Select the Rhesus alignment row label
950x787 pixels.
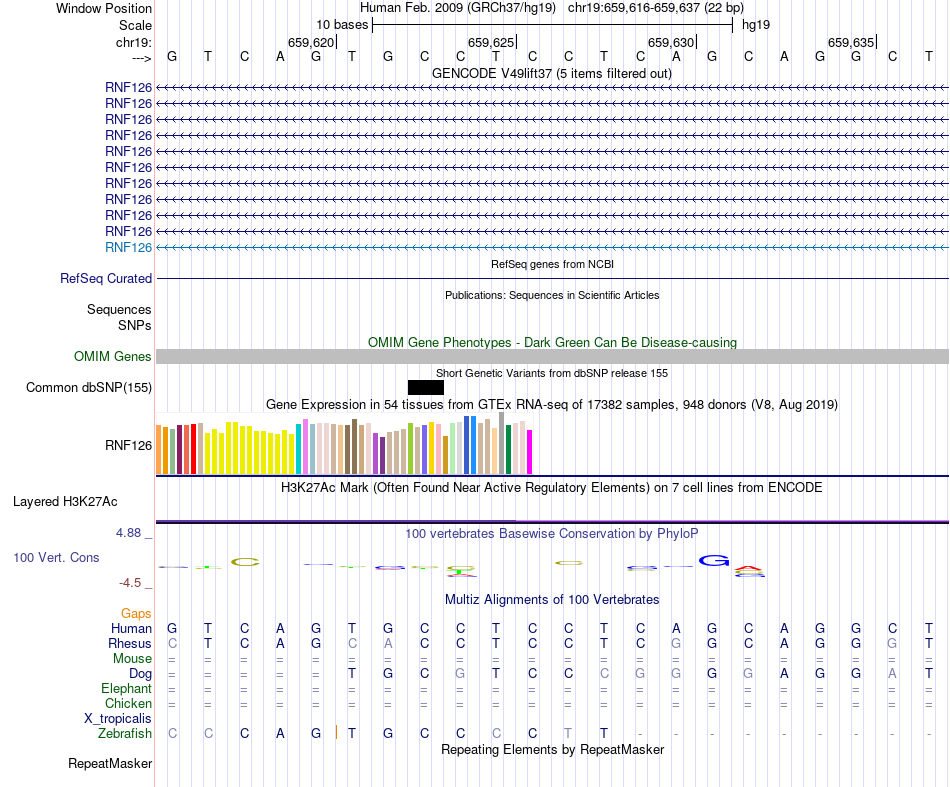point(130,643)
